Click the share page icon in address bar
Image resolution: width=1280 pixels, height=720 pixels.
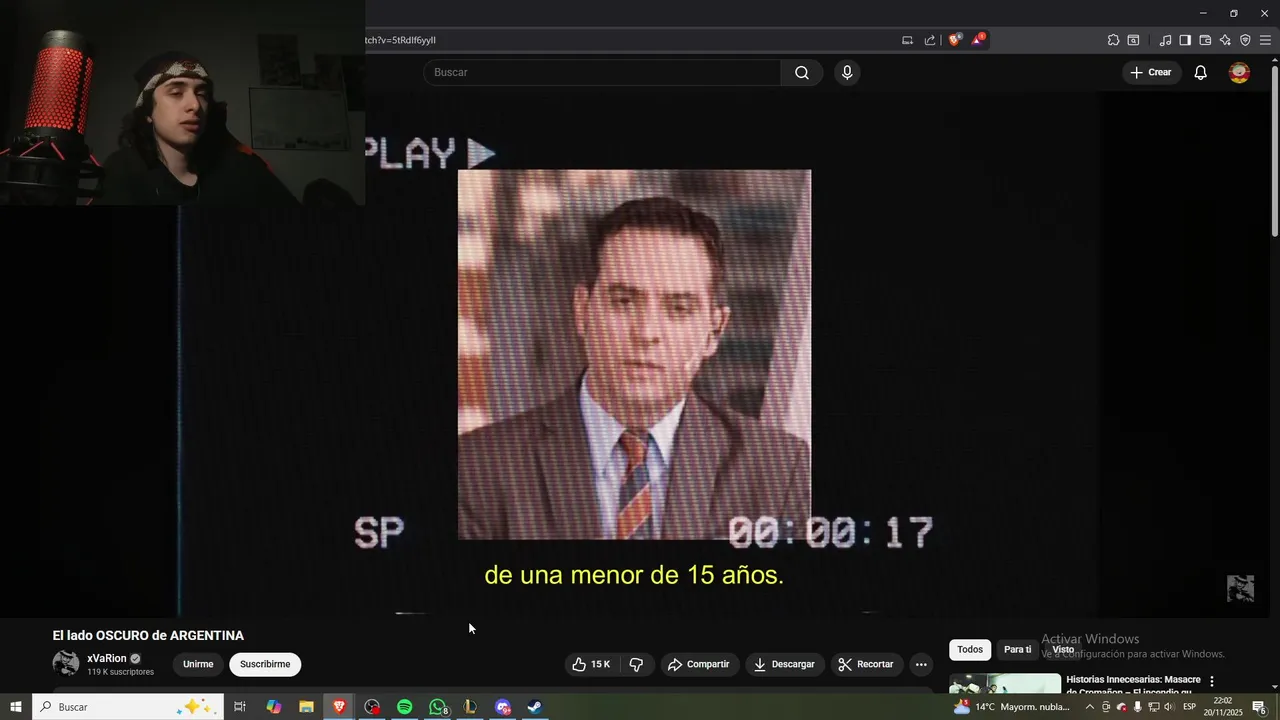click(930, 40)
